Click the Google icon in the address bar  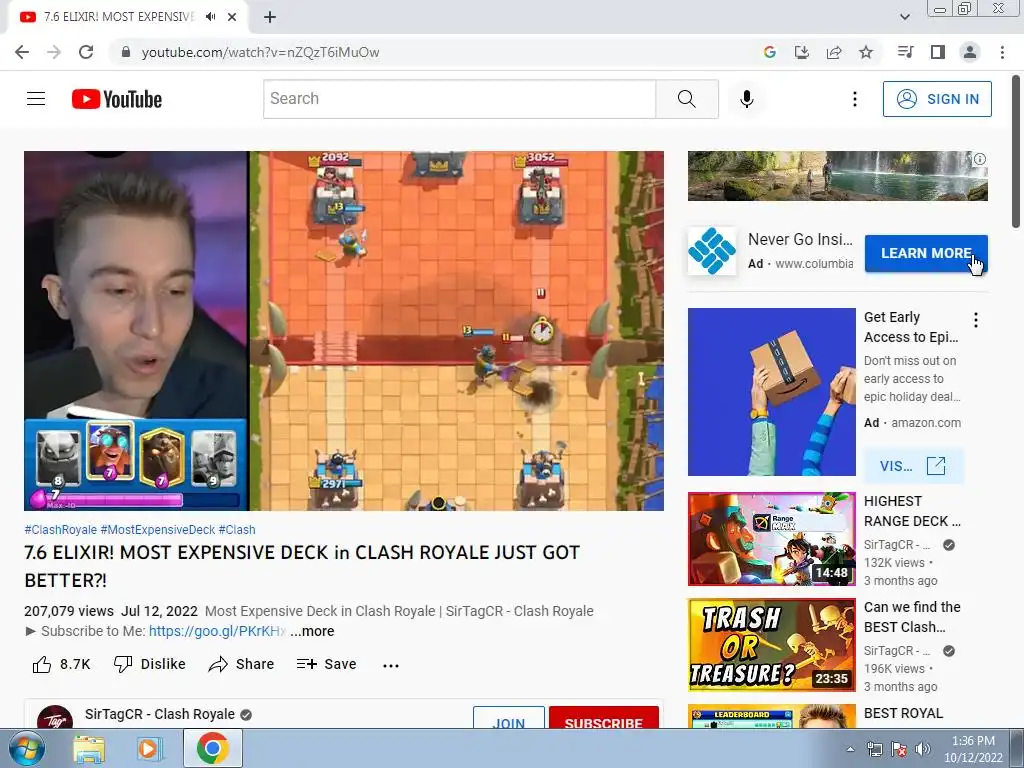[x=769, y=52]
